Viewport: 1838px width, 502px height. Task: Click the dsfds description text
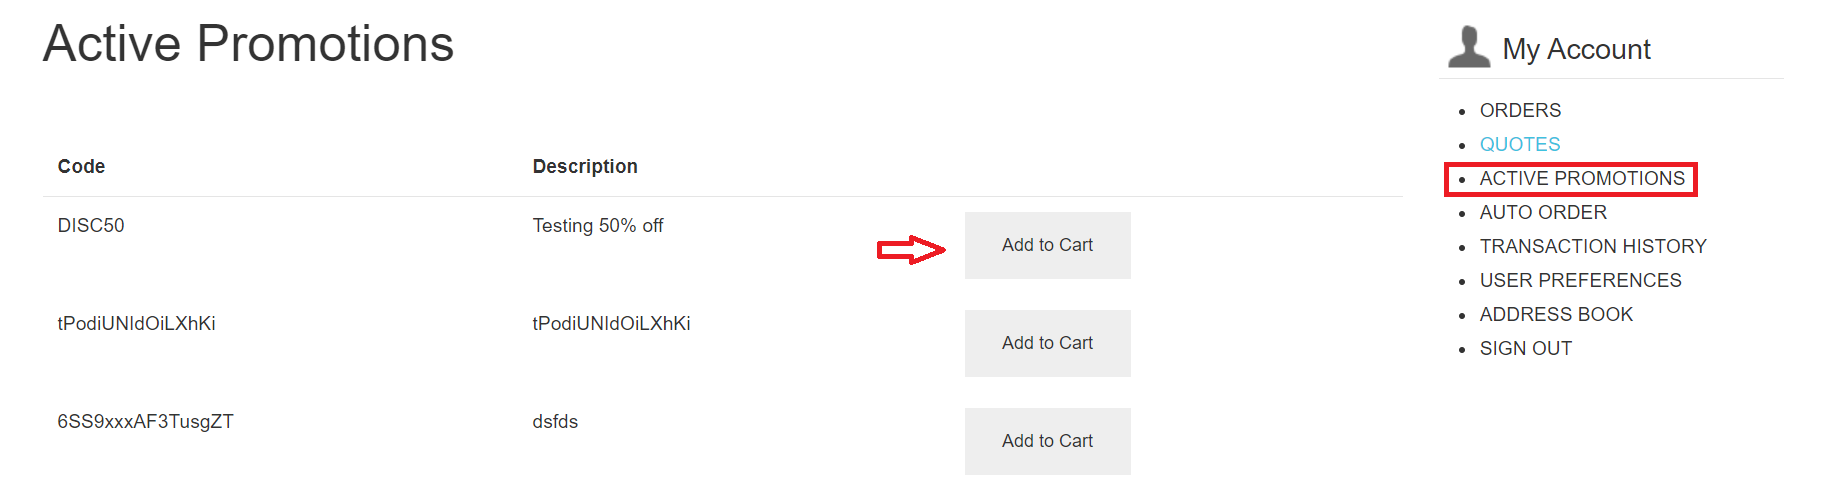point(555,421)
